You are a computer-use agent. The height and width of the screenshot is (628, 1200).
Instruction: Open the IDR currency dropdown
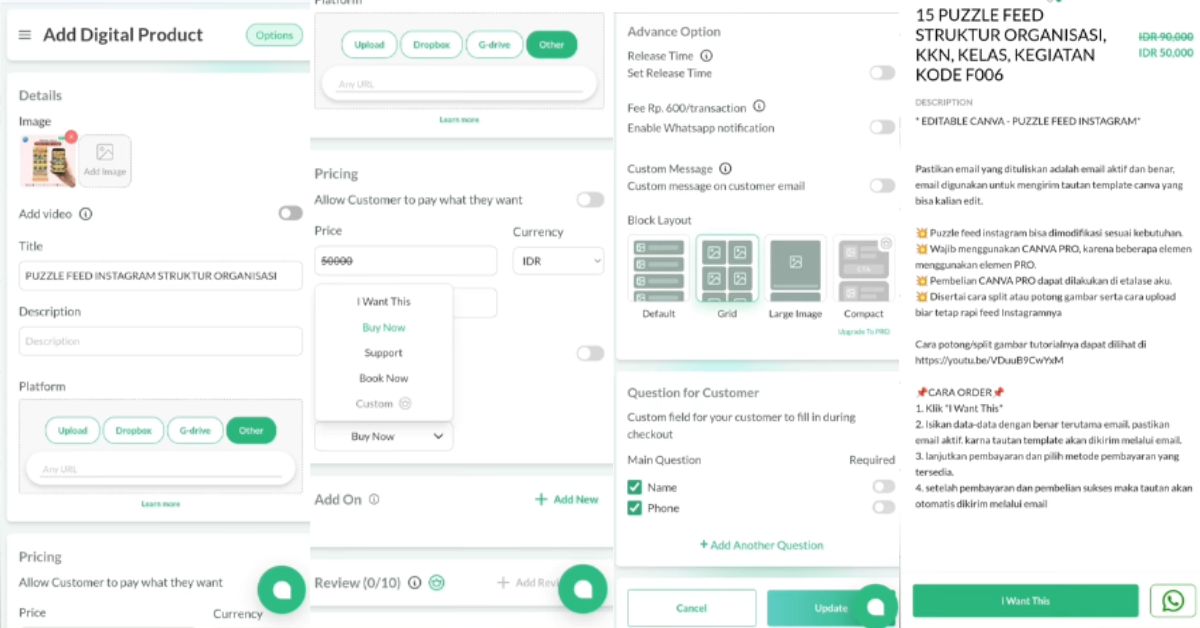coord(558,261)
